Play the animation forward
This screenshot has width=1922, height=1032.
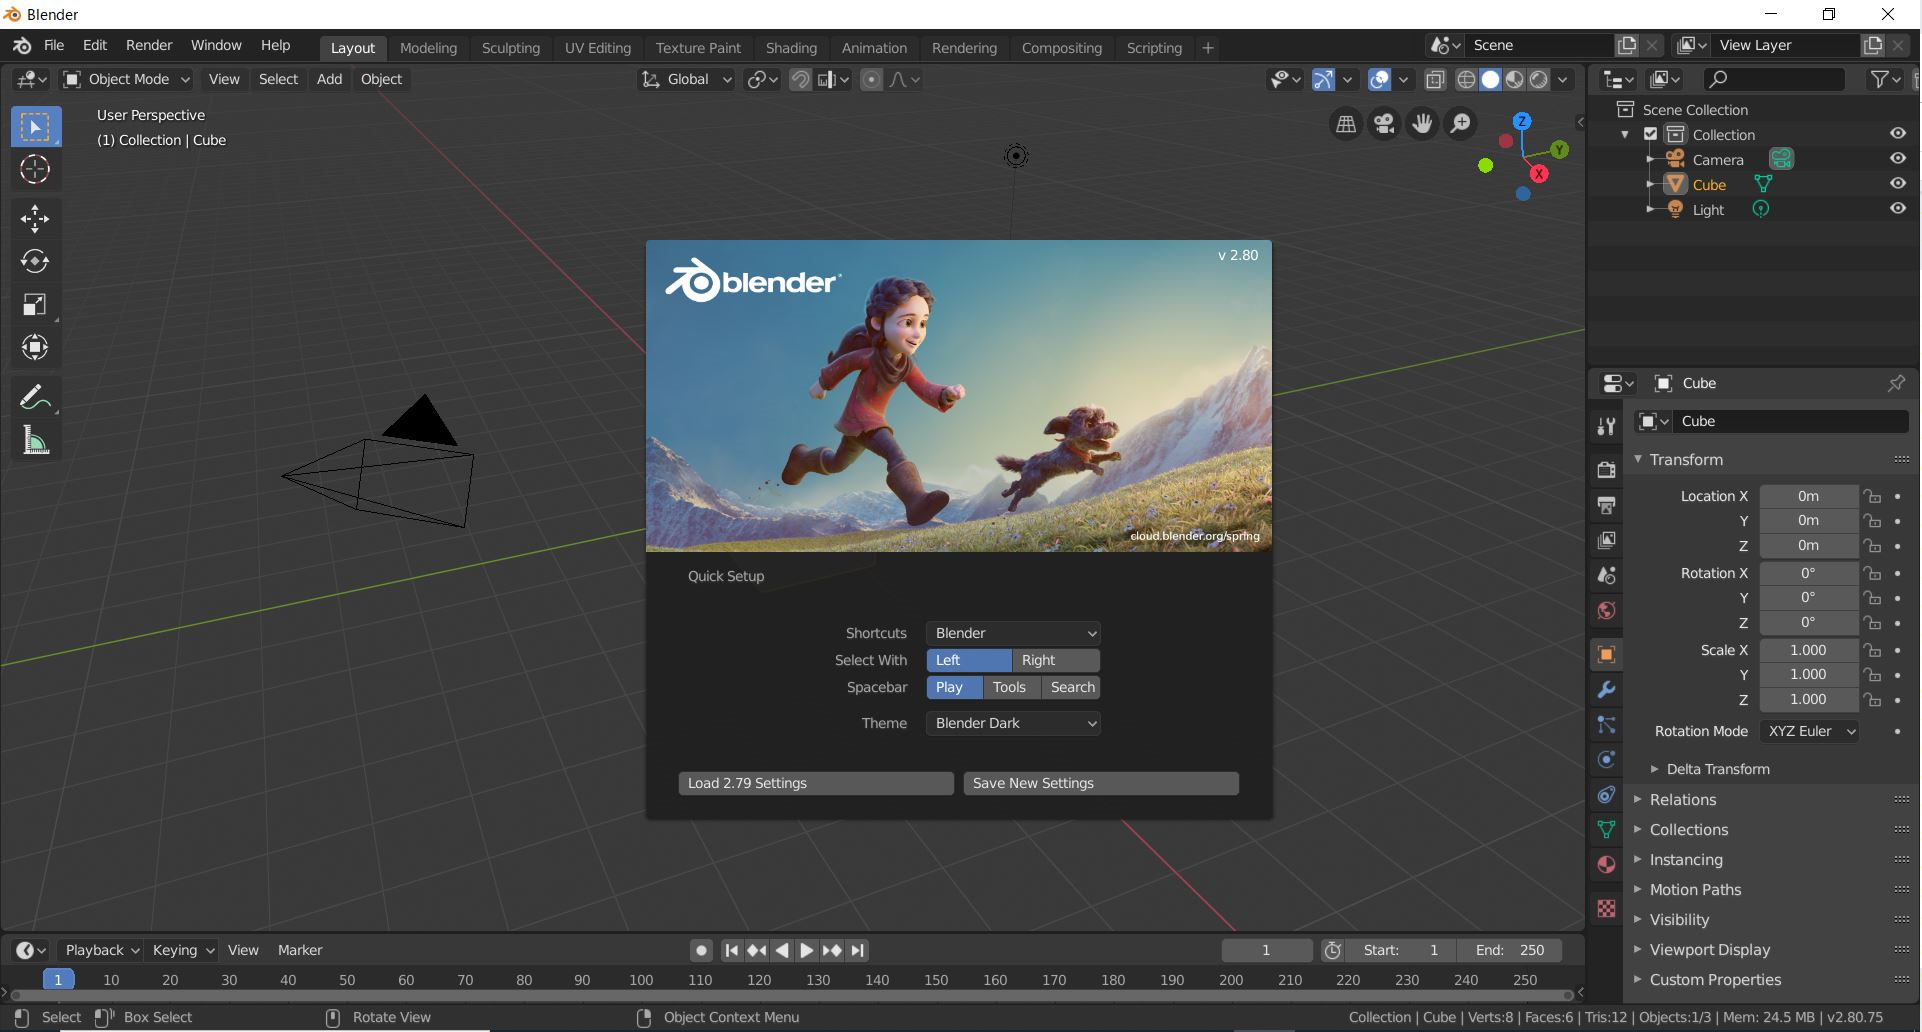point(806,950)
